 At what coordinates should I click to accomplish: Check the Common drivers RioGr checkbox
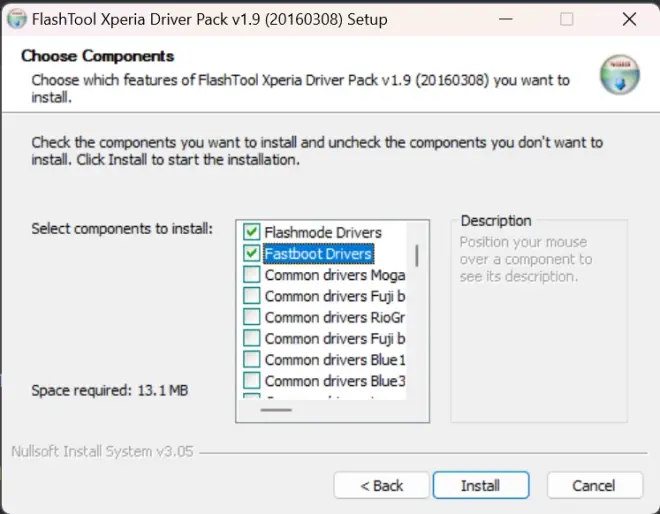tap(252, 317)
